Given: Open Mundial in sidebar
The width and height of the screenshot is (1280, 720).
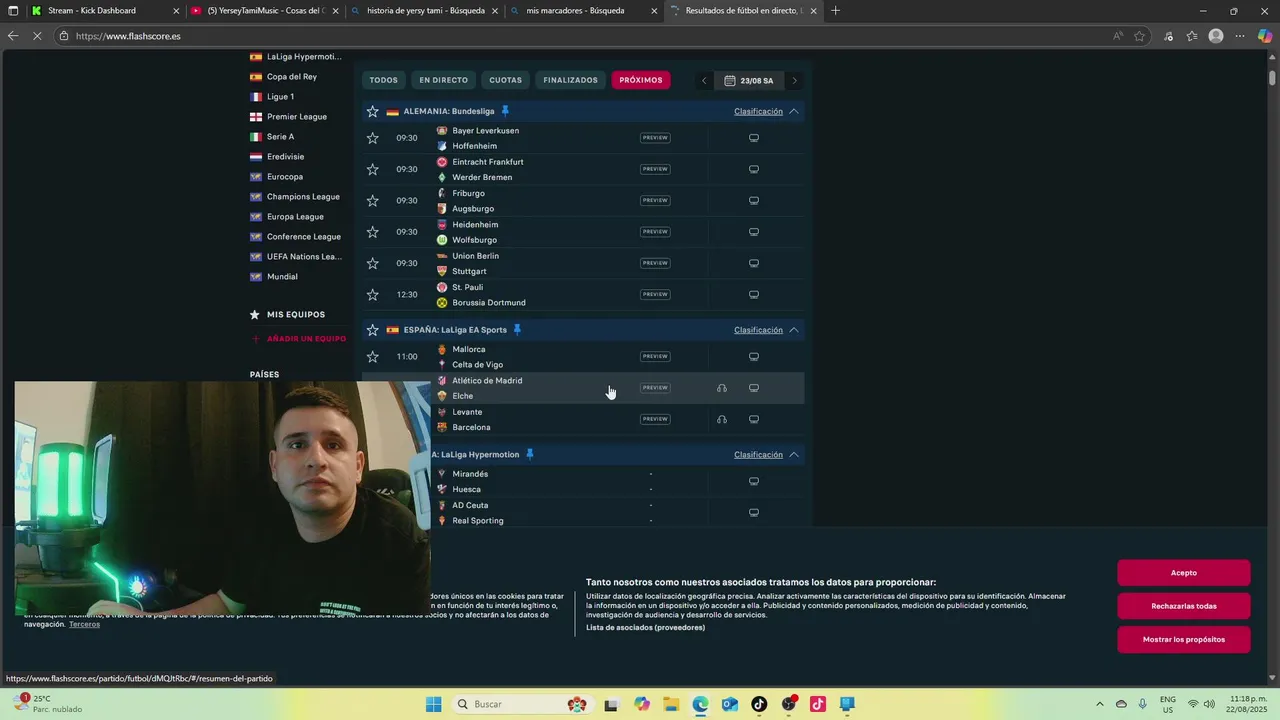Looking at the screenshot, I should (x=282, y=277).
